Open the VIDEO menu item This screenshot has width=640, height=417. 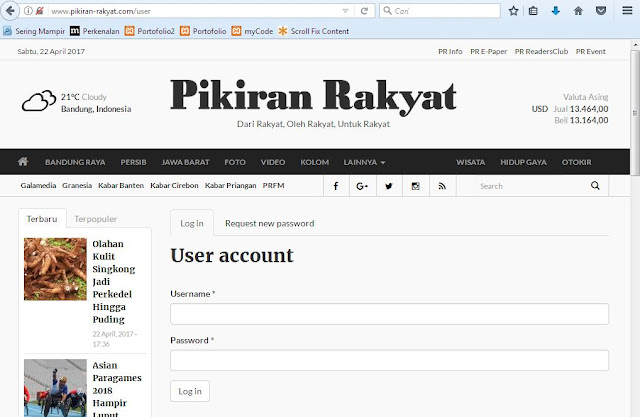273,162
